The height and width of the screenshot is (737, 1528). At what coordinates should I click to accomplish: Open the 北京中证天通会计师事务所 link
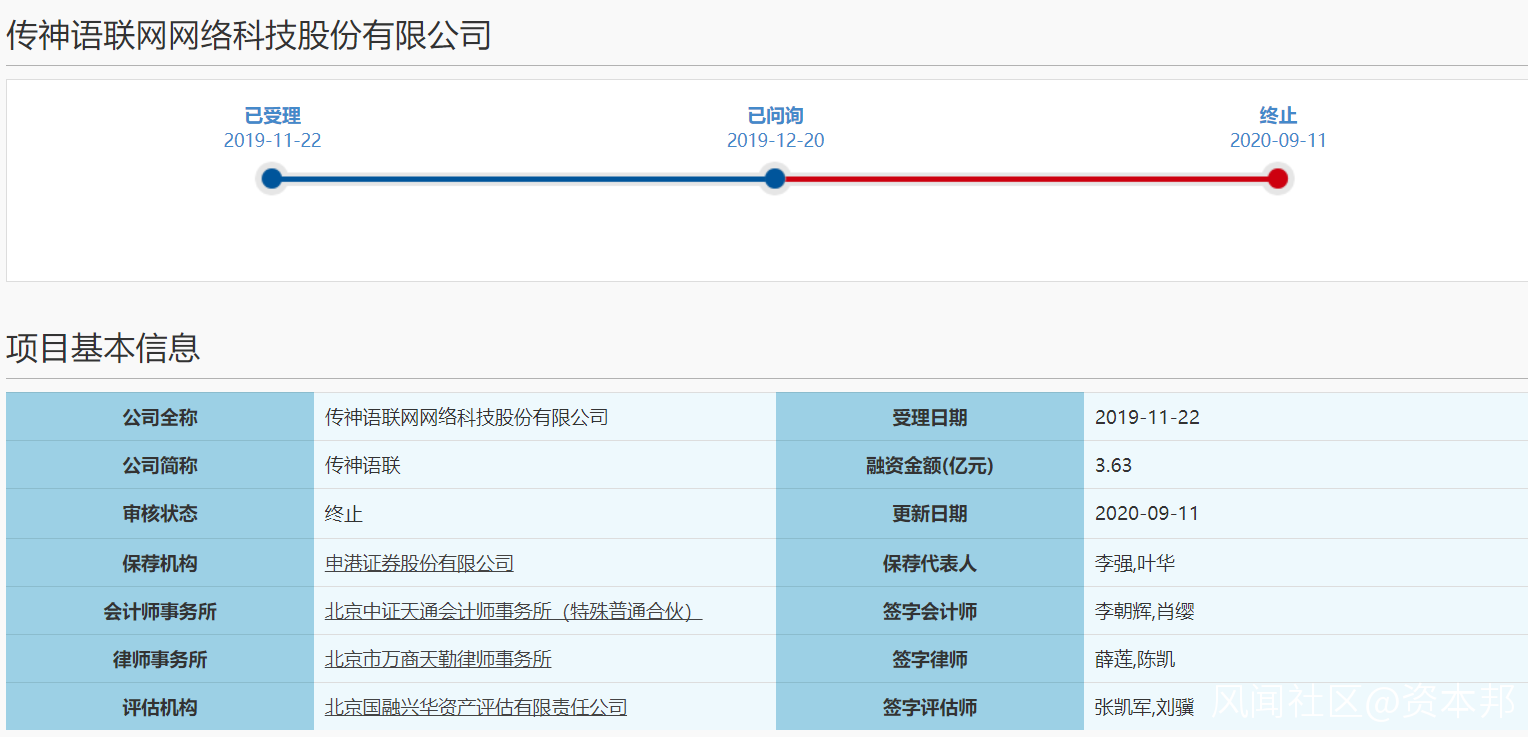click(x=513, y=611)
